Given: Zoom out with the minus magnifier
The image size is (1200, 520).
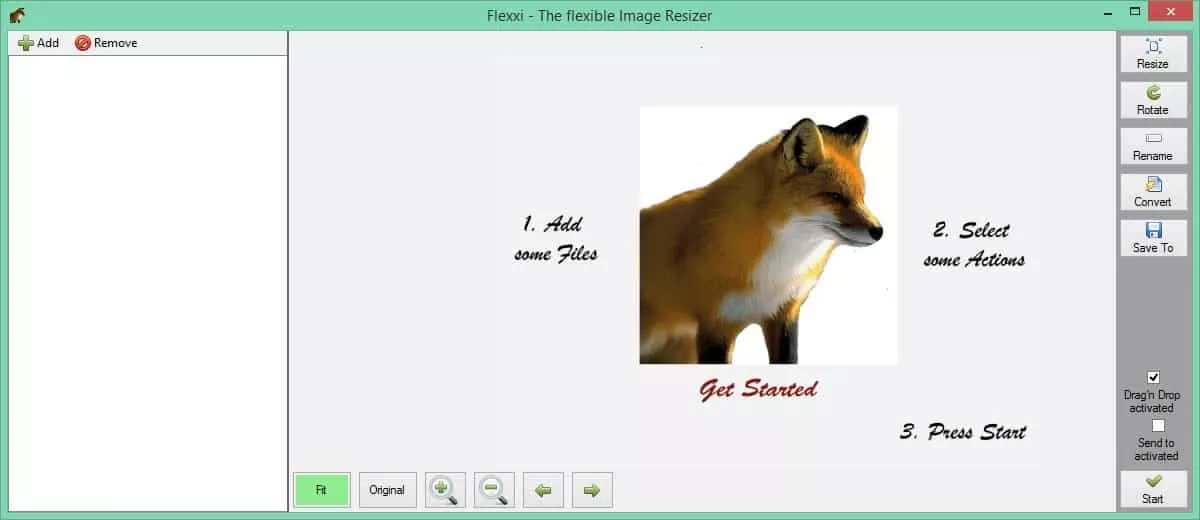Looking at the screenshot, I should (x=494, y=490).
